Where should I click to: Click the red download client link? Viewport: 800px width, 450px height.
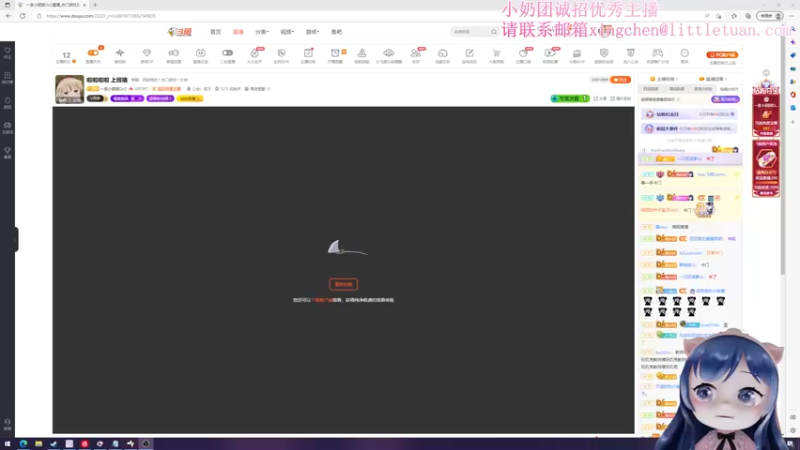[323, 300]
